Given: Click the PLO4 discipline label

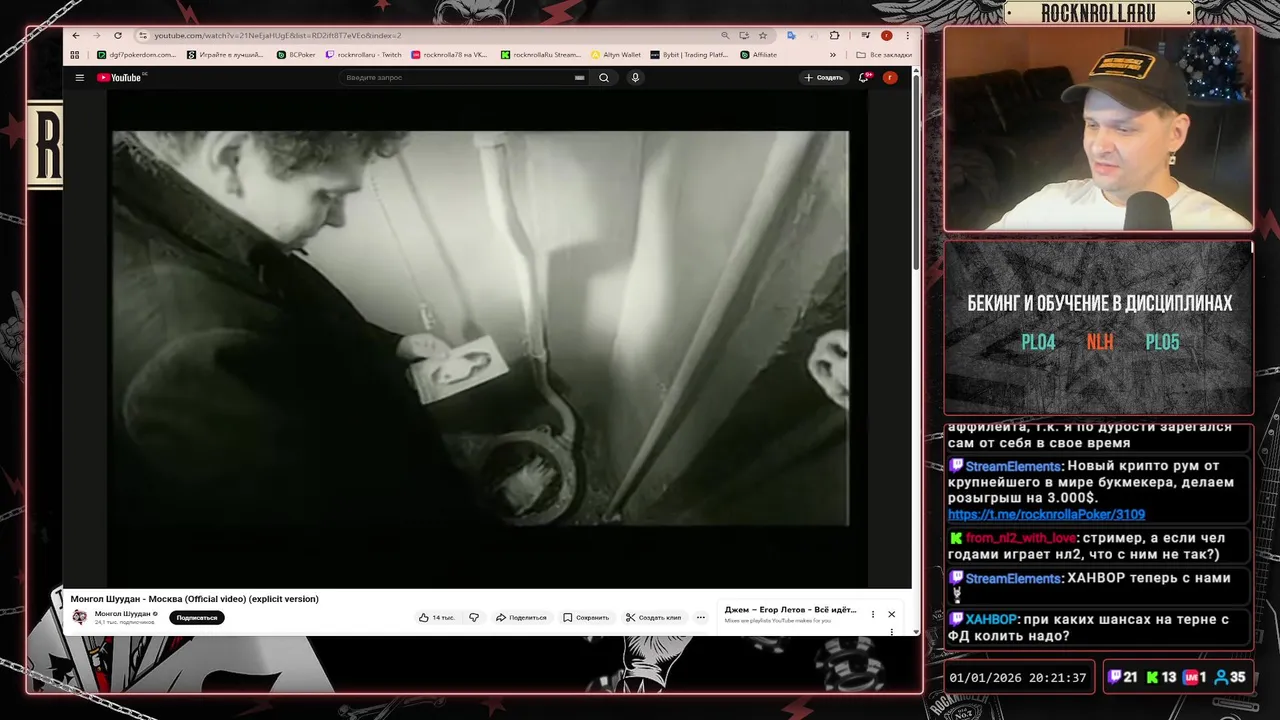Looking at the screenshot, I should click(x=1038, y=342).
